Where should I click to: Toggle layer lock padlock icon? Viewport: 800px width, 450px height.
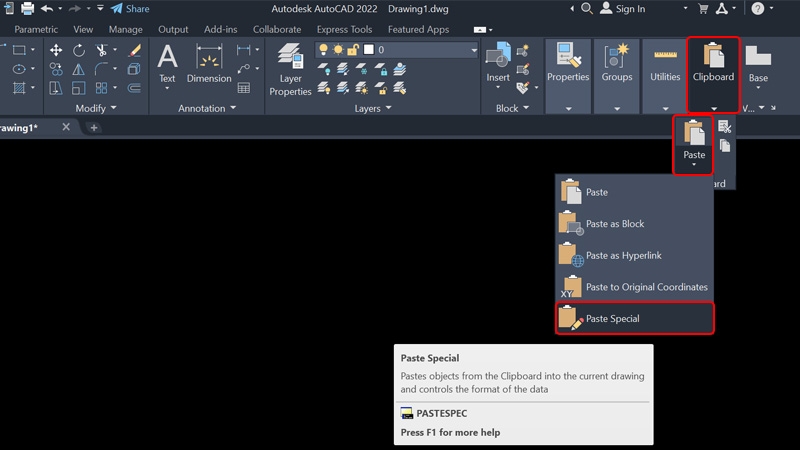coord(353,49)
